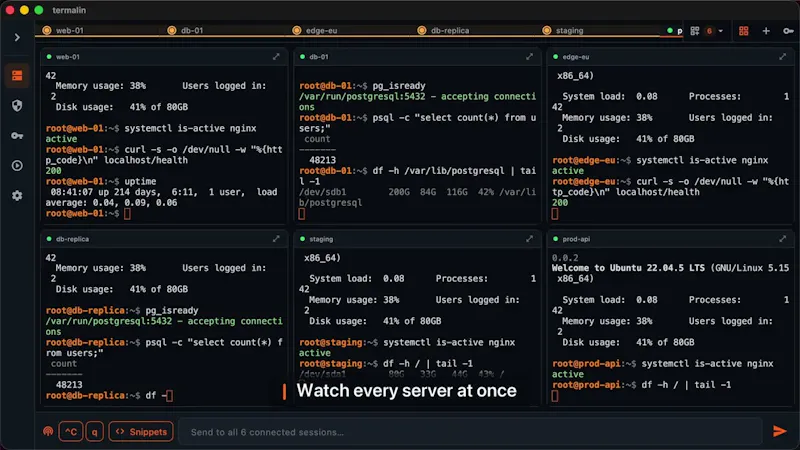This screenshot has width=800, height=450.
Task: Switch to the staging tab
Action: pos(598,31)
